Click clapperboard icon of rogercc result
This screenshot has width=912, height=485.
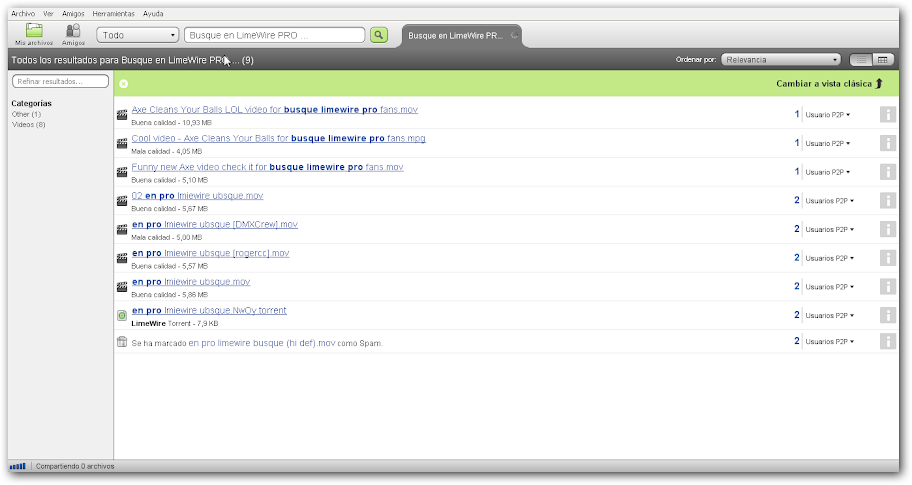(x=122, y=258)
